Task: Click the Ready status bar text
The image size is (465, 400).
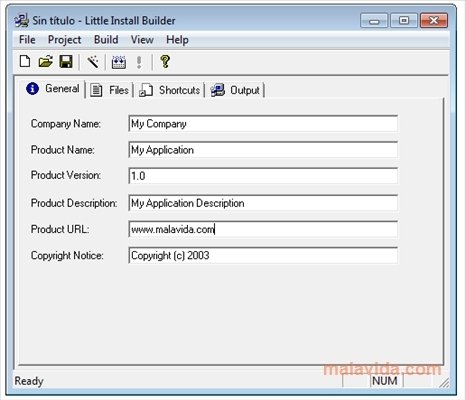Action: (x=29, y=381)
